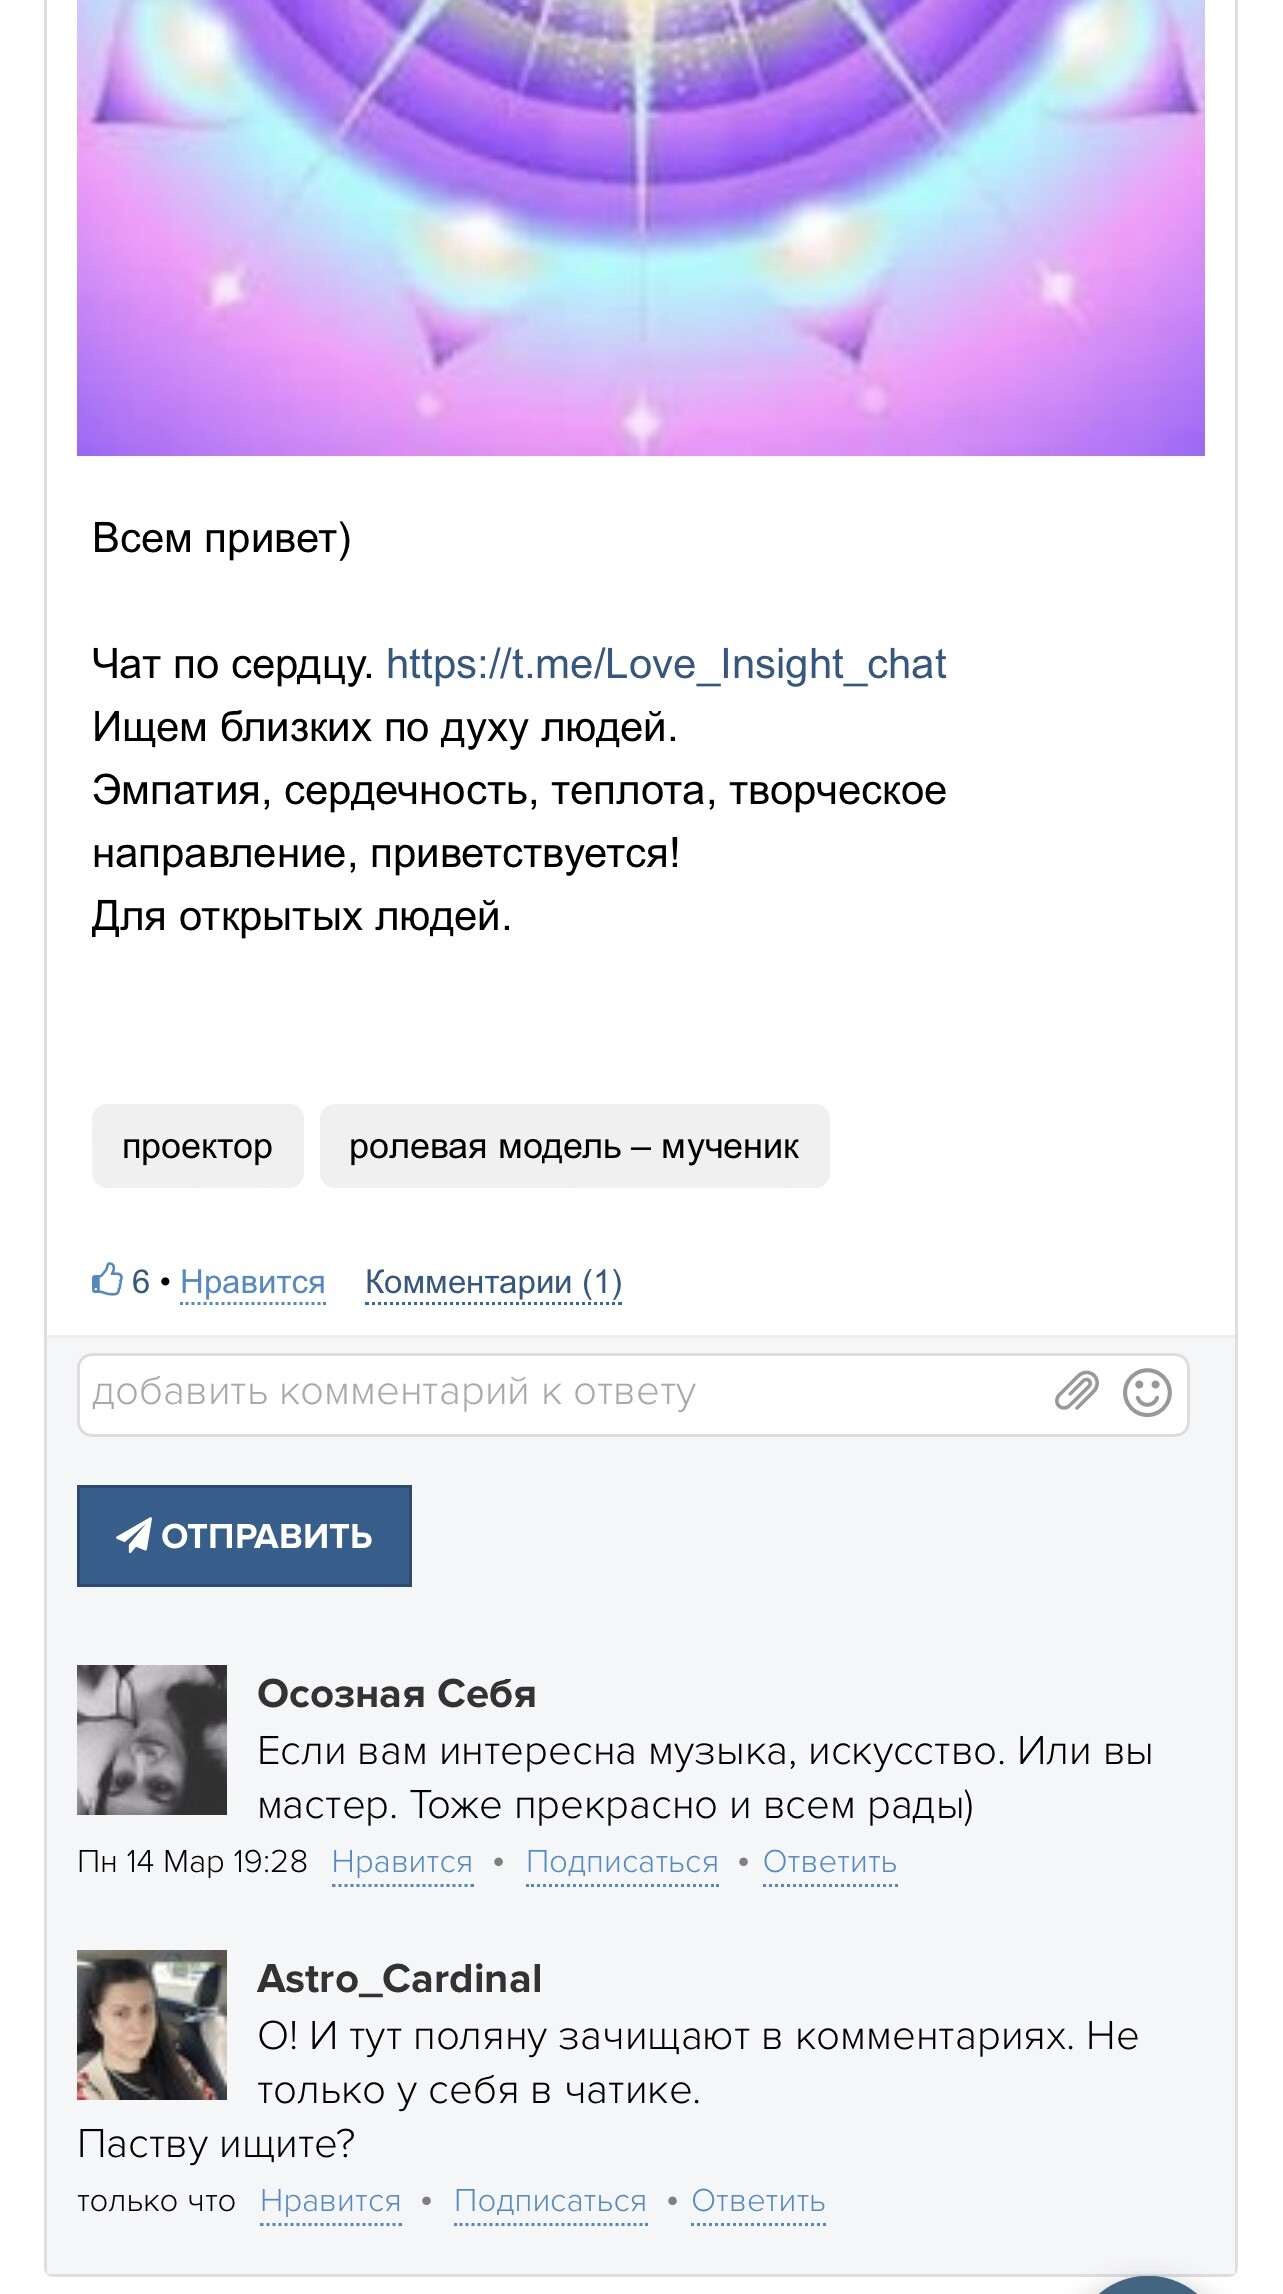
Task: Click the thumbs-up like icon
Action: click(106, 1279)
